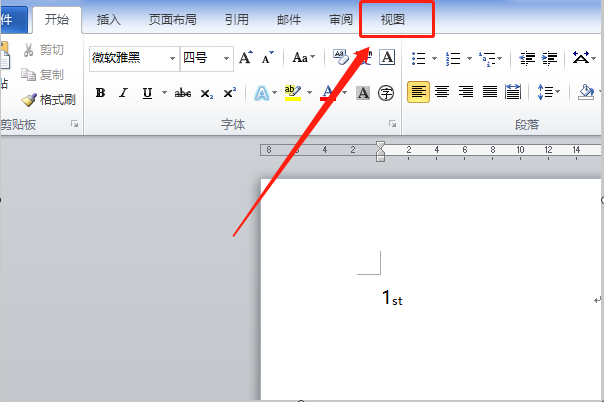Open the 邮件 tab

tap(289, 19)
